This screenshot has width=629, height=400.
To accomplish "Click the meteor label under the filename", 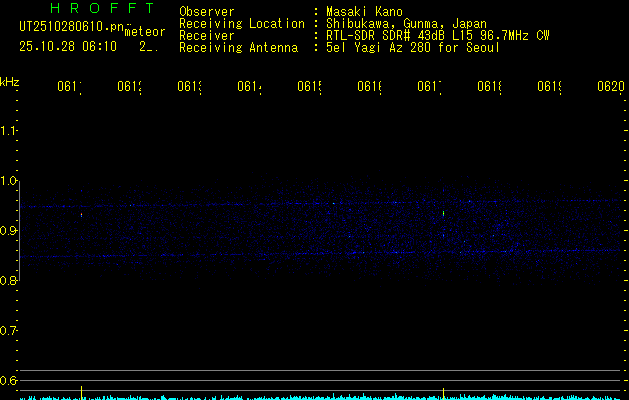I will coord(145,31).
